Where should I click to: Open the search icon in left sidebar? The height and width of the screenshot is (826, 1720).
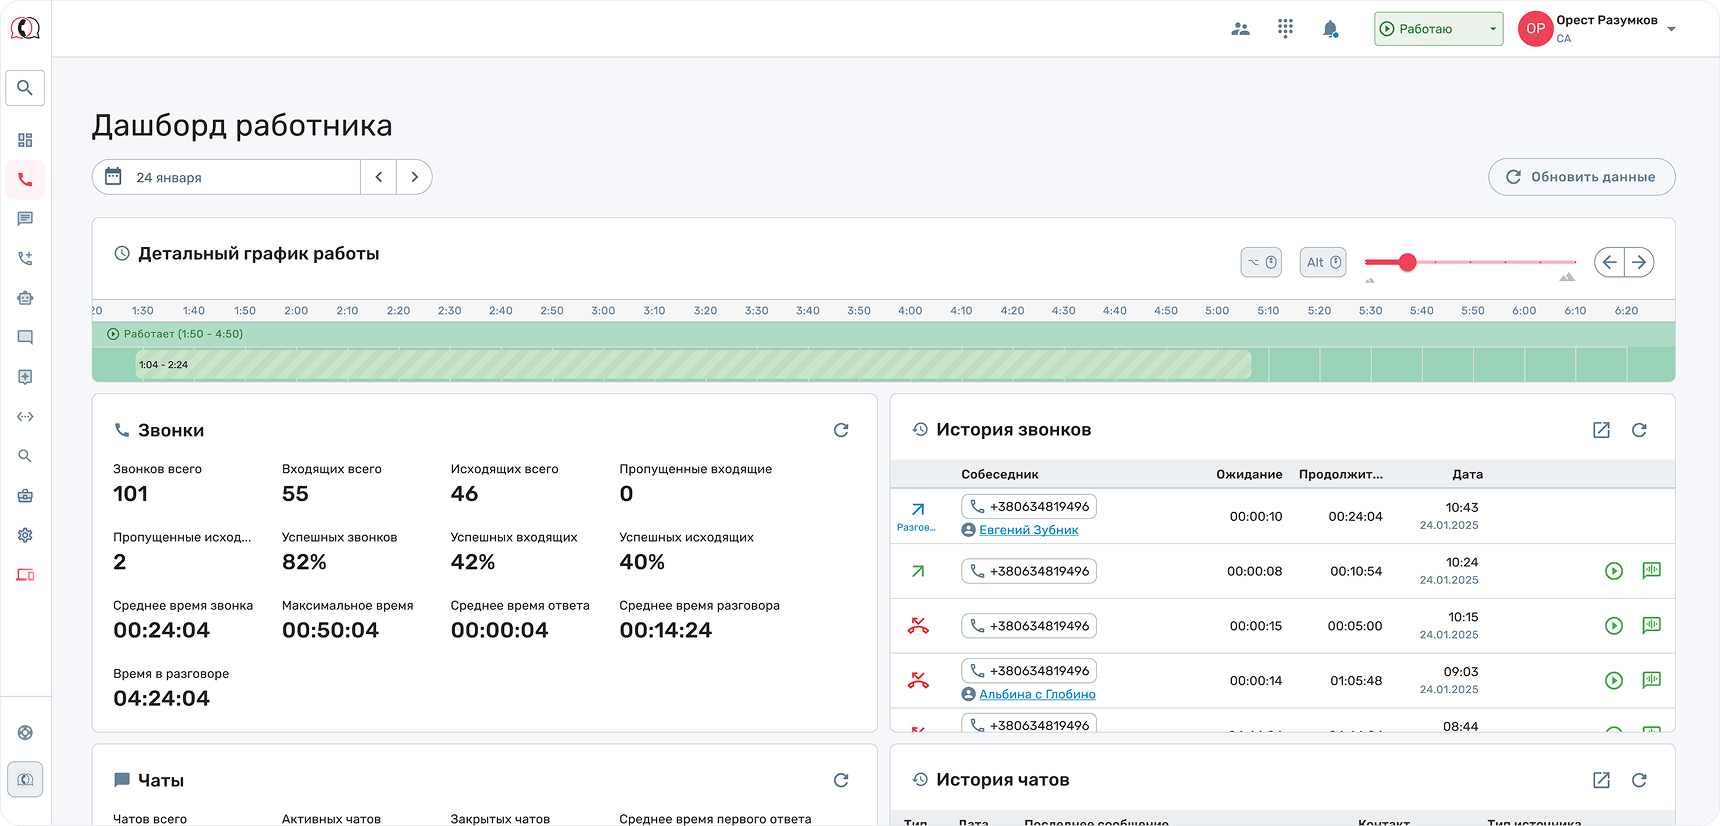click(x=25, y=88)
